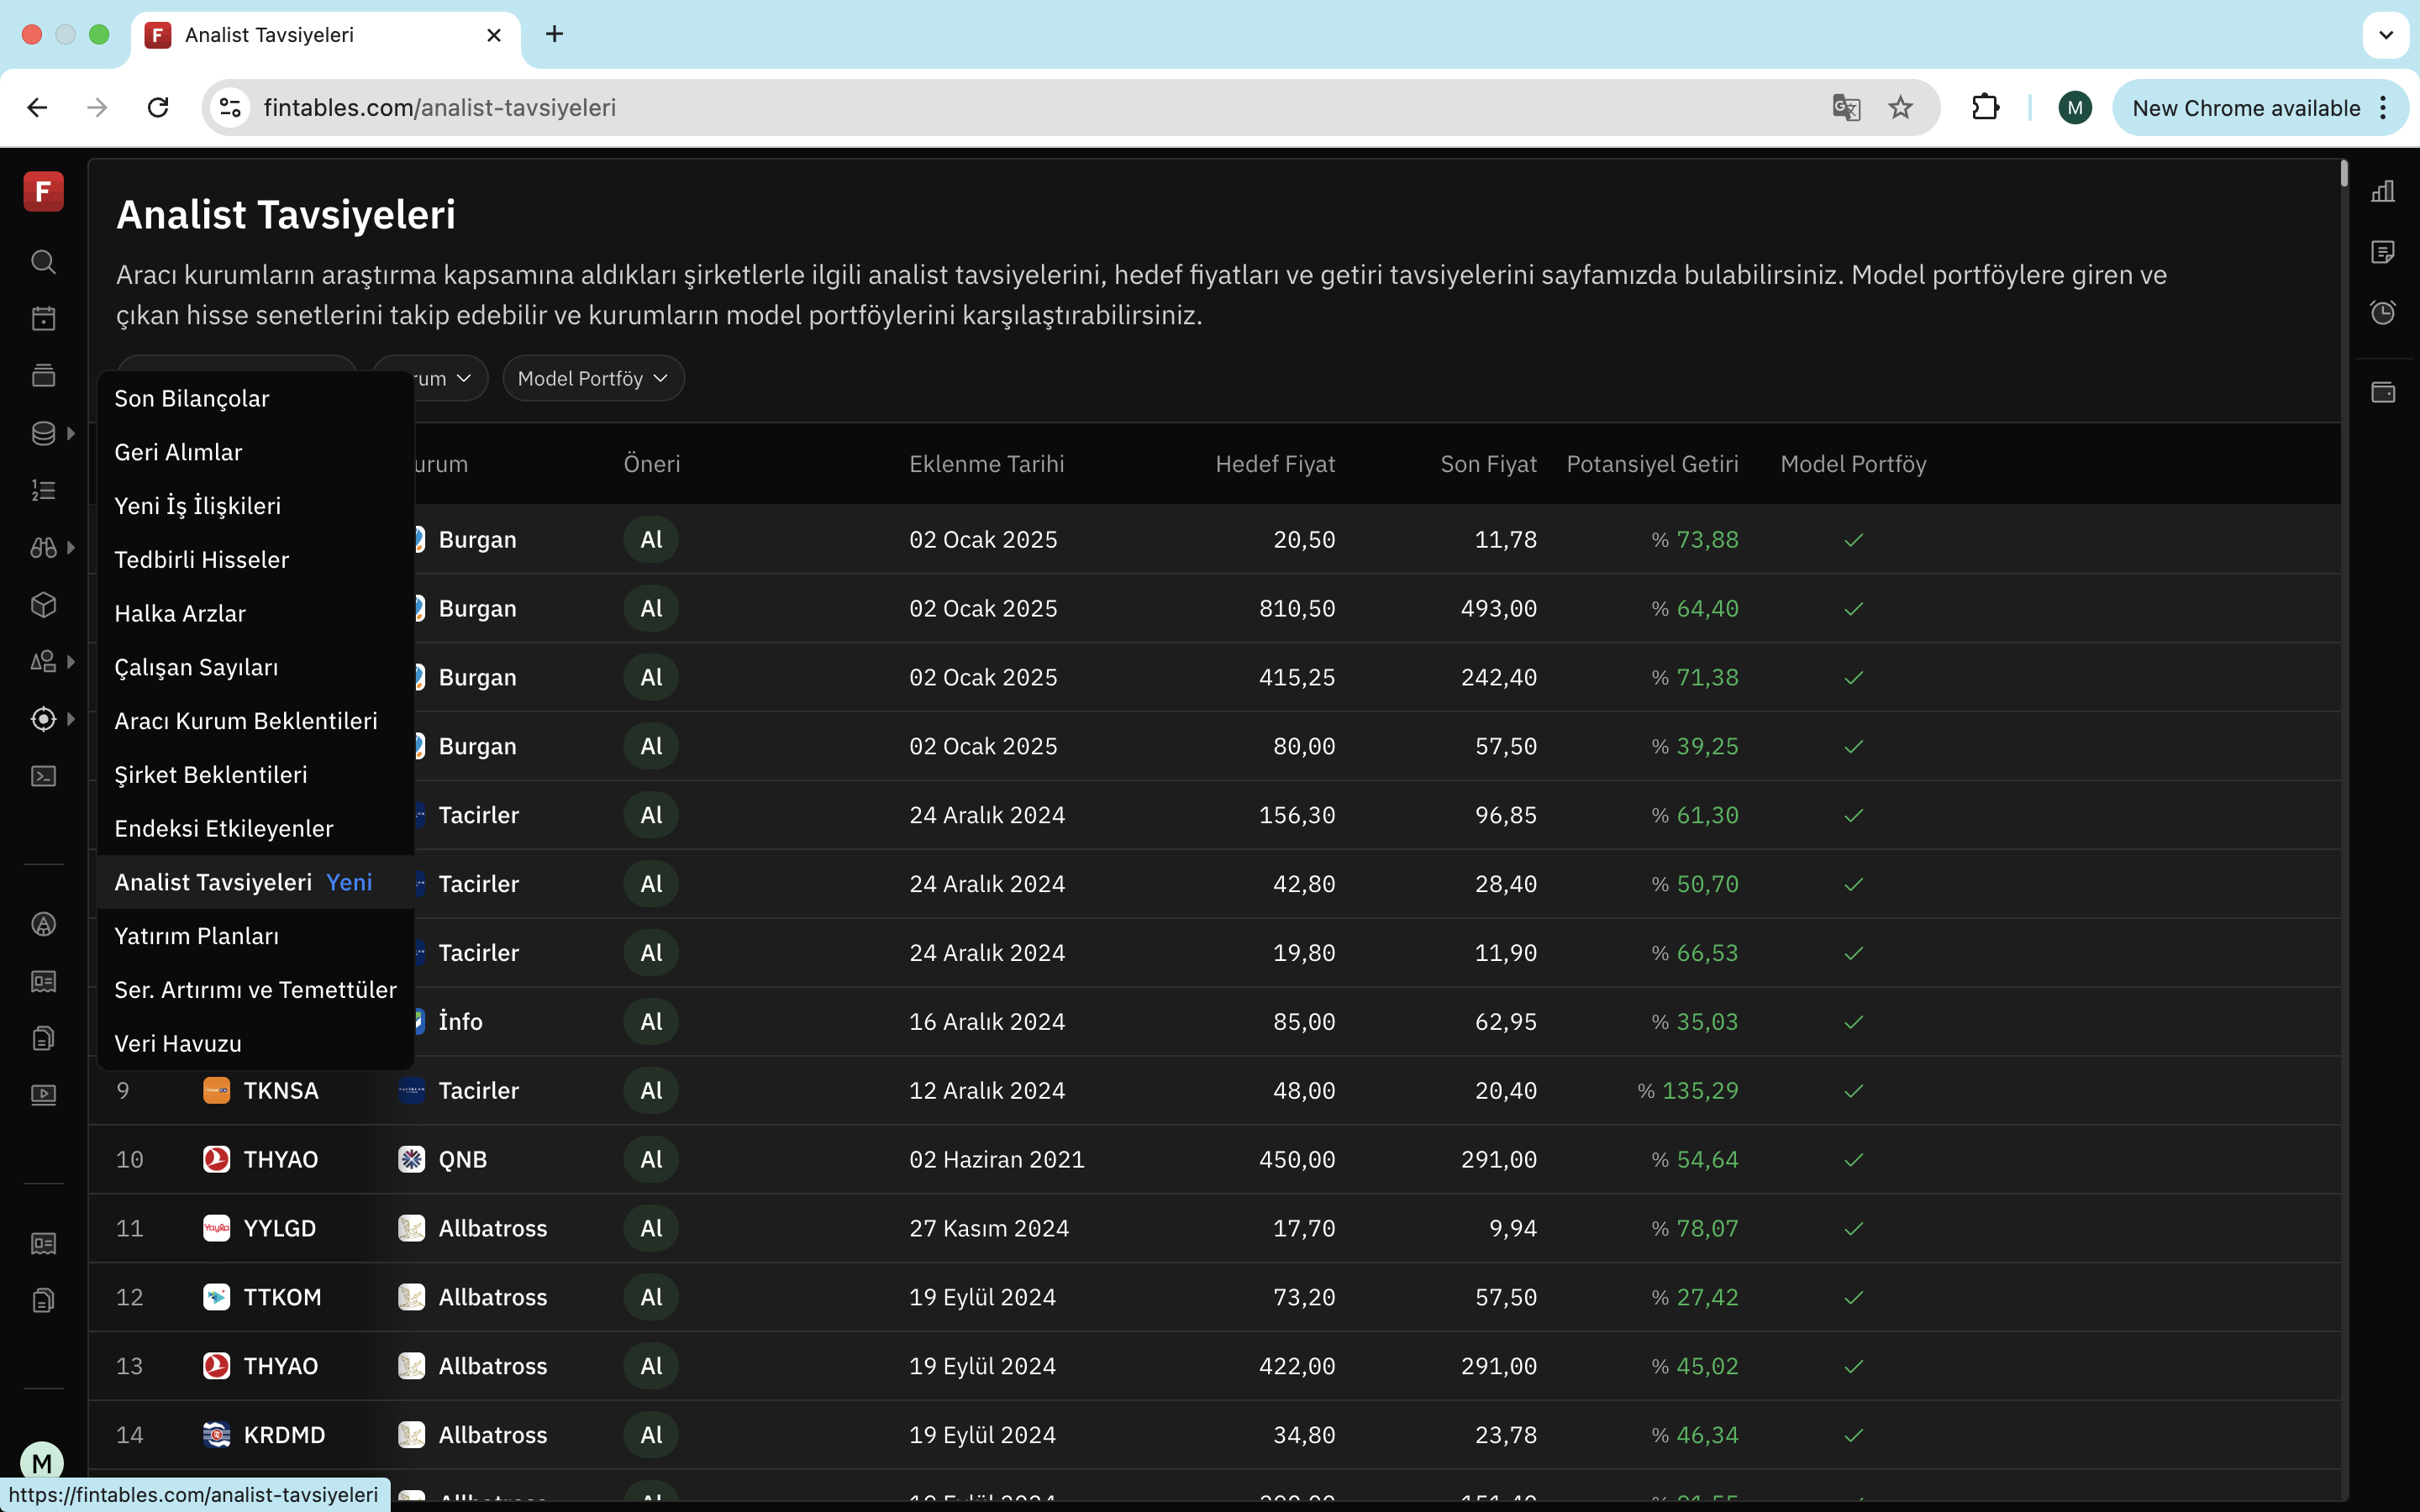Open Aracı Kurum Beklentileri menu item
Screen dimensions: 2420x1512
256,721
